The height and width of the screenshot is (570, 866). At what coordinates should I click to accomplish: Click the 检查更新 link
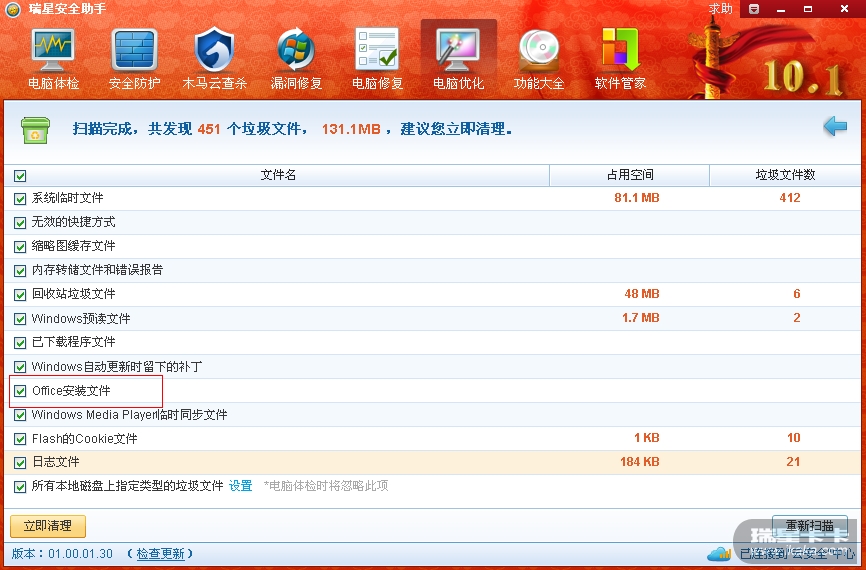click(161, 553)
